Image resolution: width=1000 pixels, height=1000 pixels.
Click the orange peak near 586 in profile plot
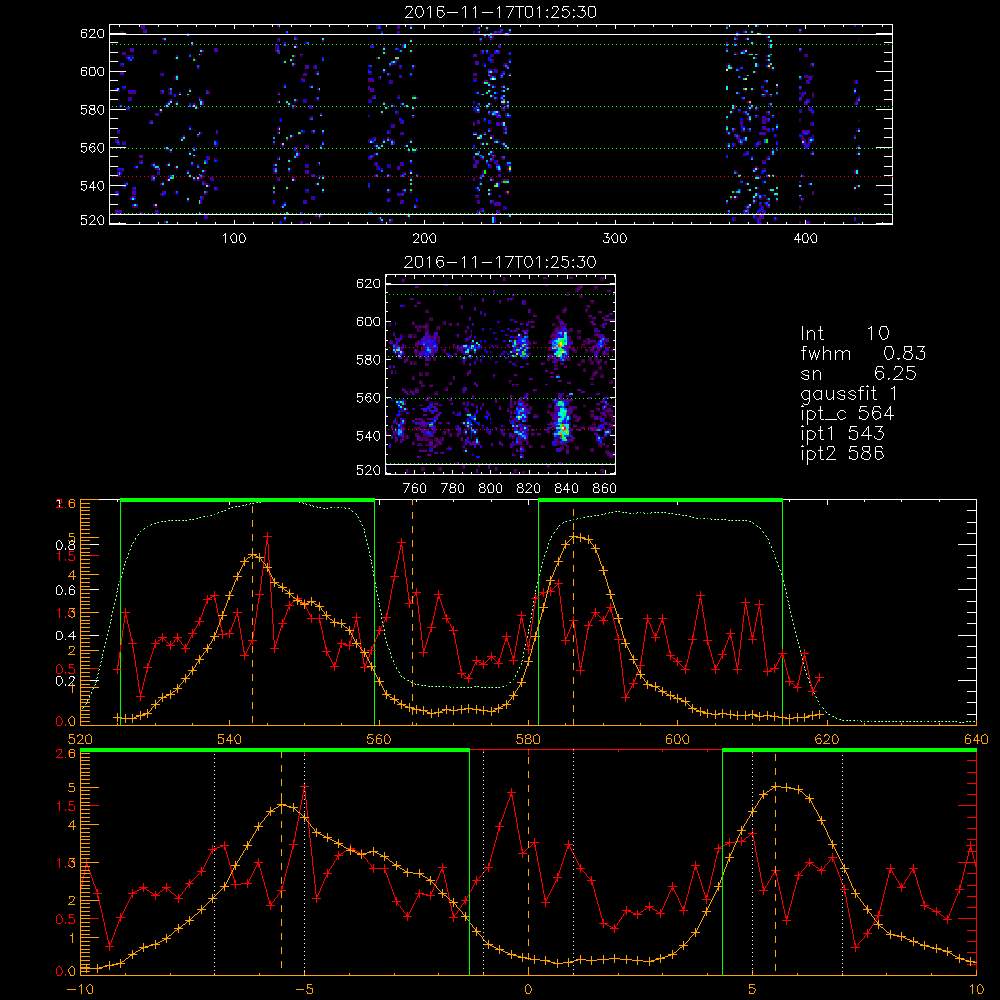coord(576,537)
